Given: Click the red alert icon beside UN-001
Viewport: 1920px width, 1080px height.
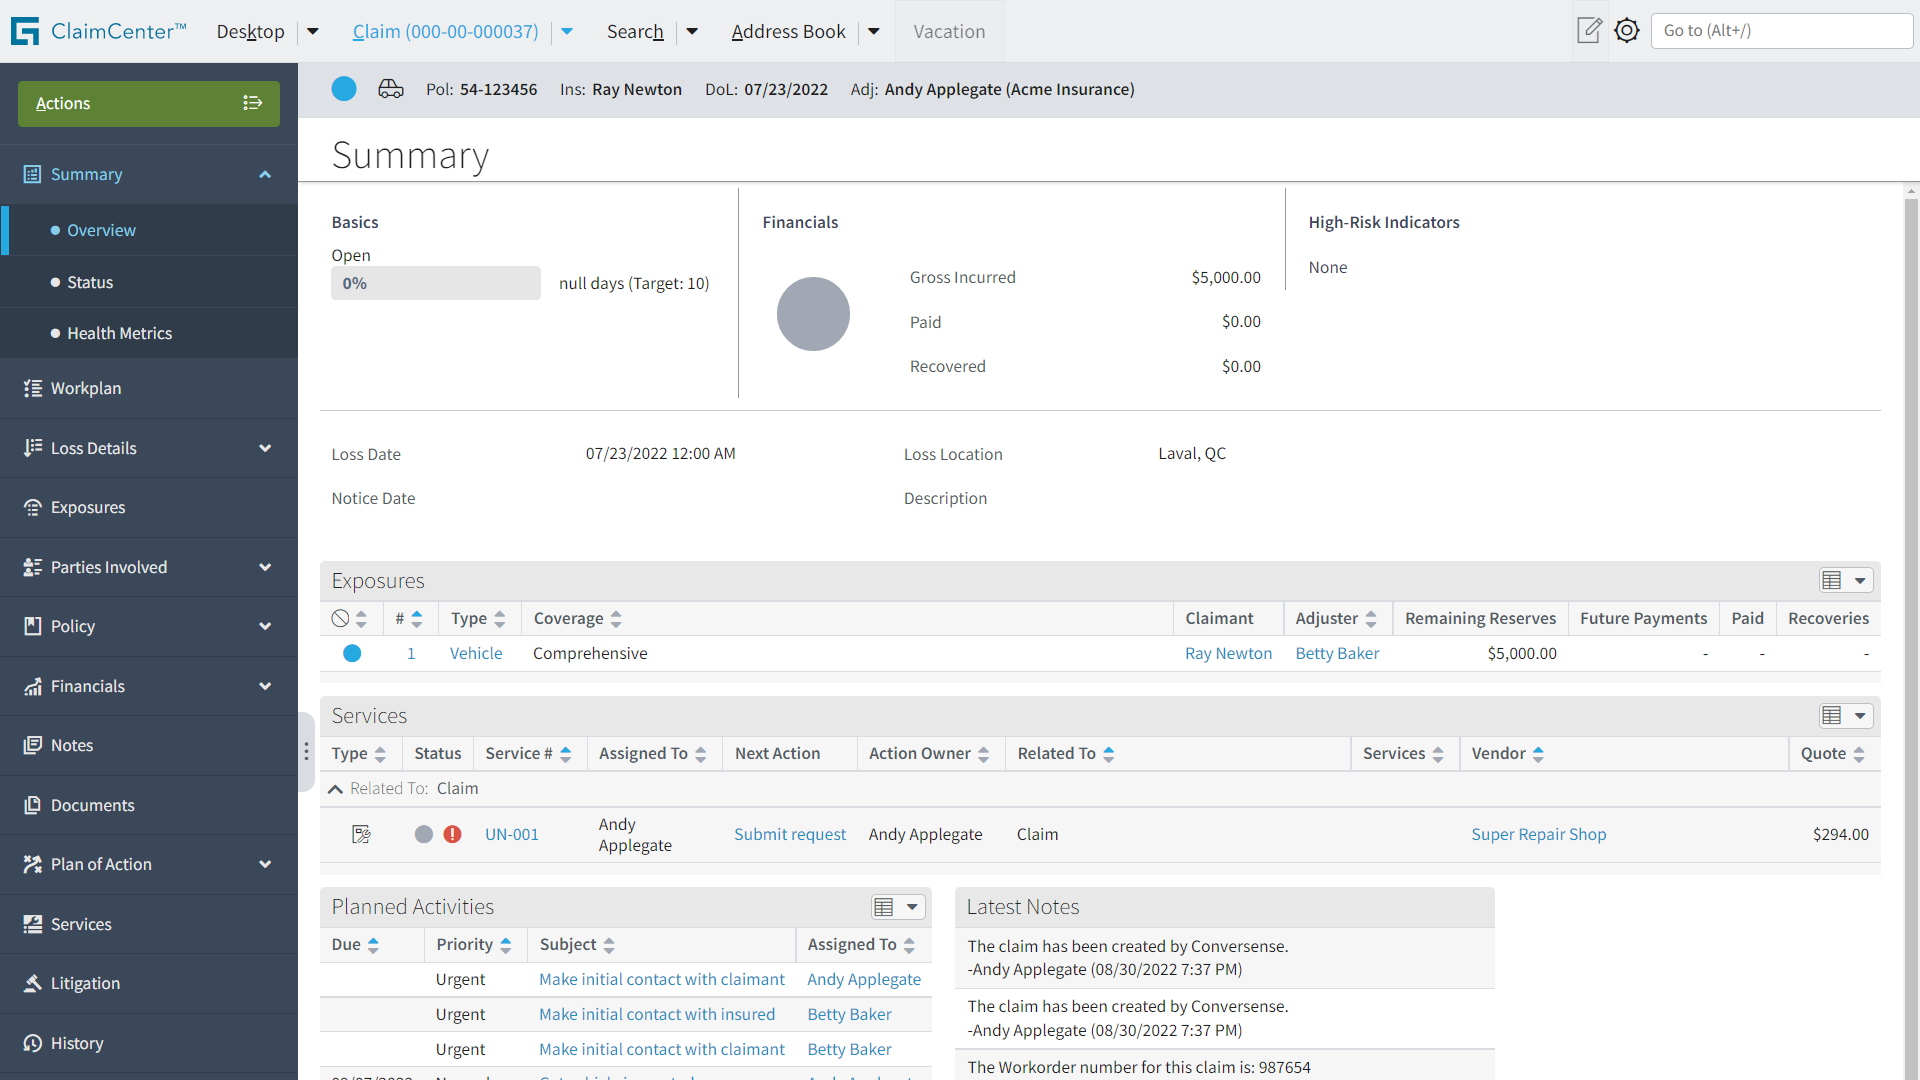Looking at the screenshot, I should tap(453, 834).
